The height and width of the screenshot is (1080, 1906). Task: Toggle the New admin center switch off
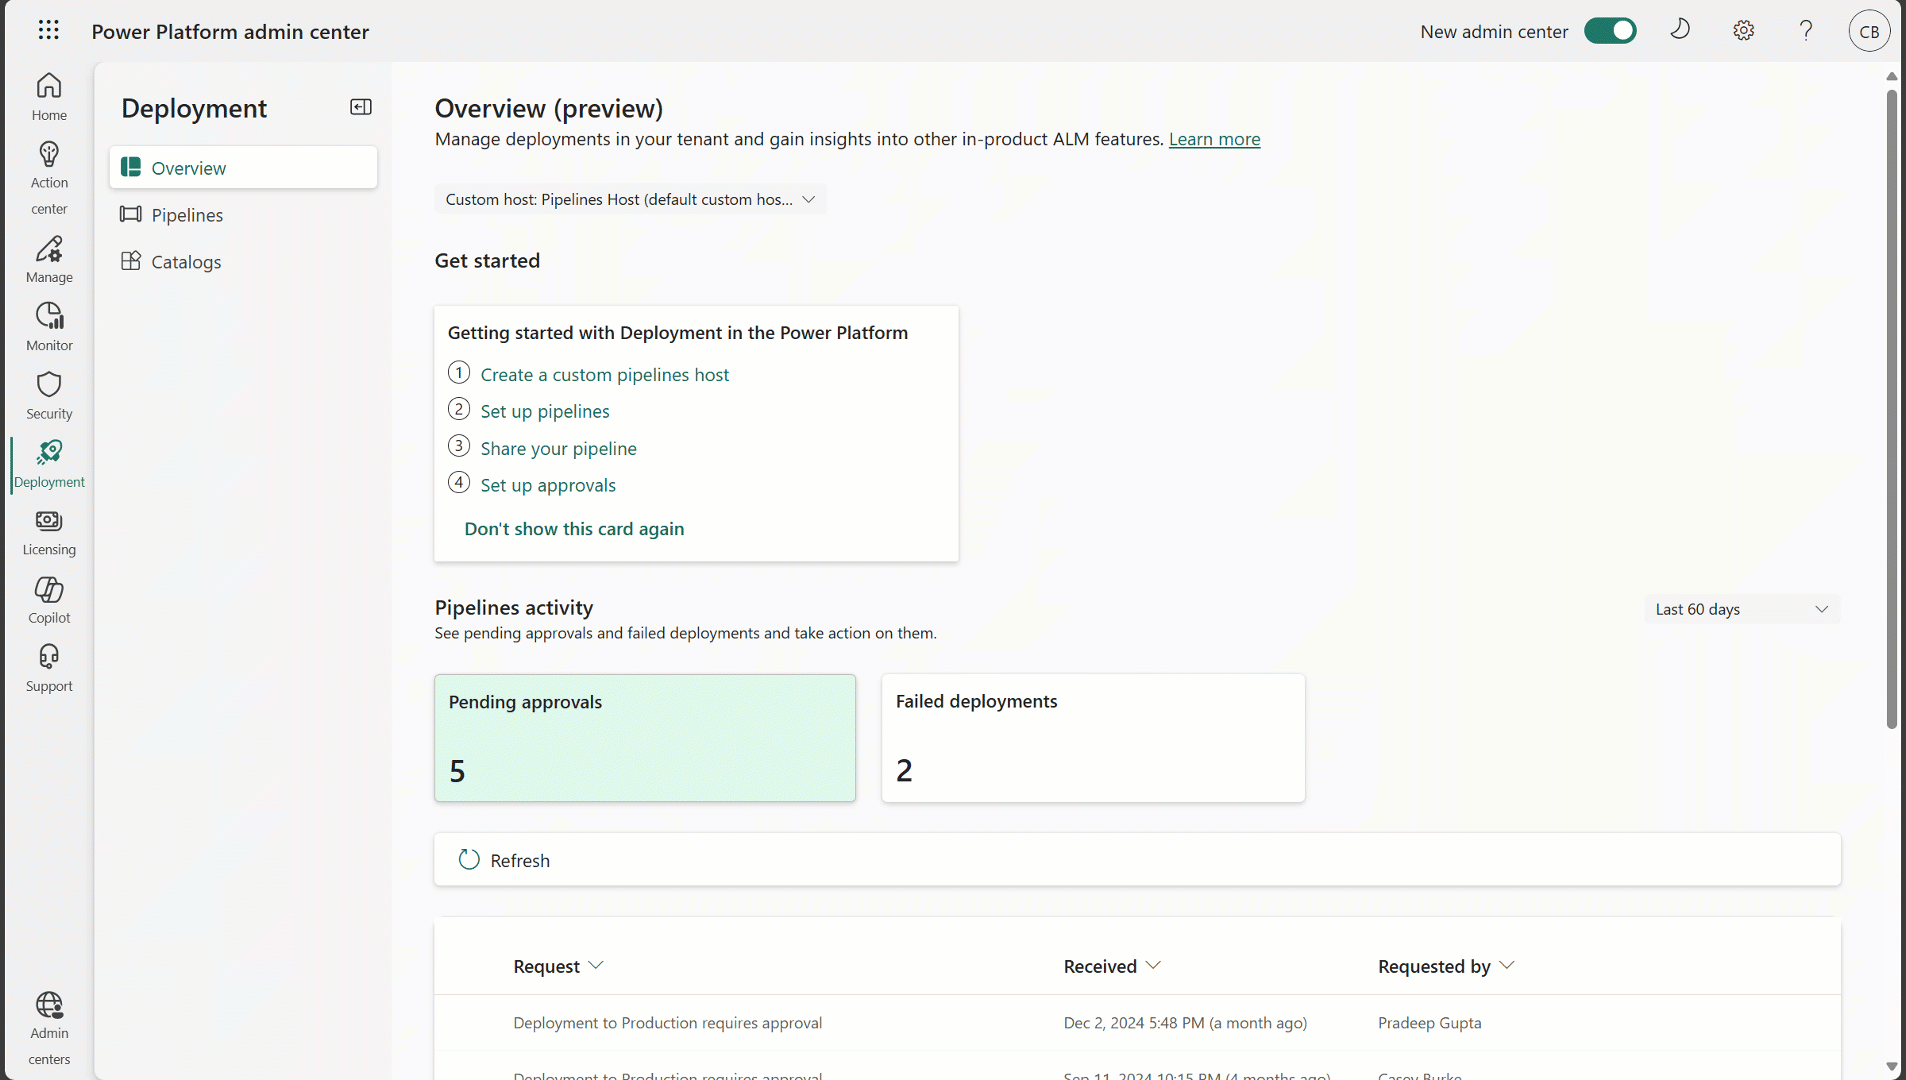1610,30
